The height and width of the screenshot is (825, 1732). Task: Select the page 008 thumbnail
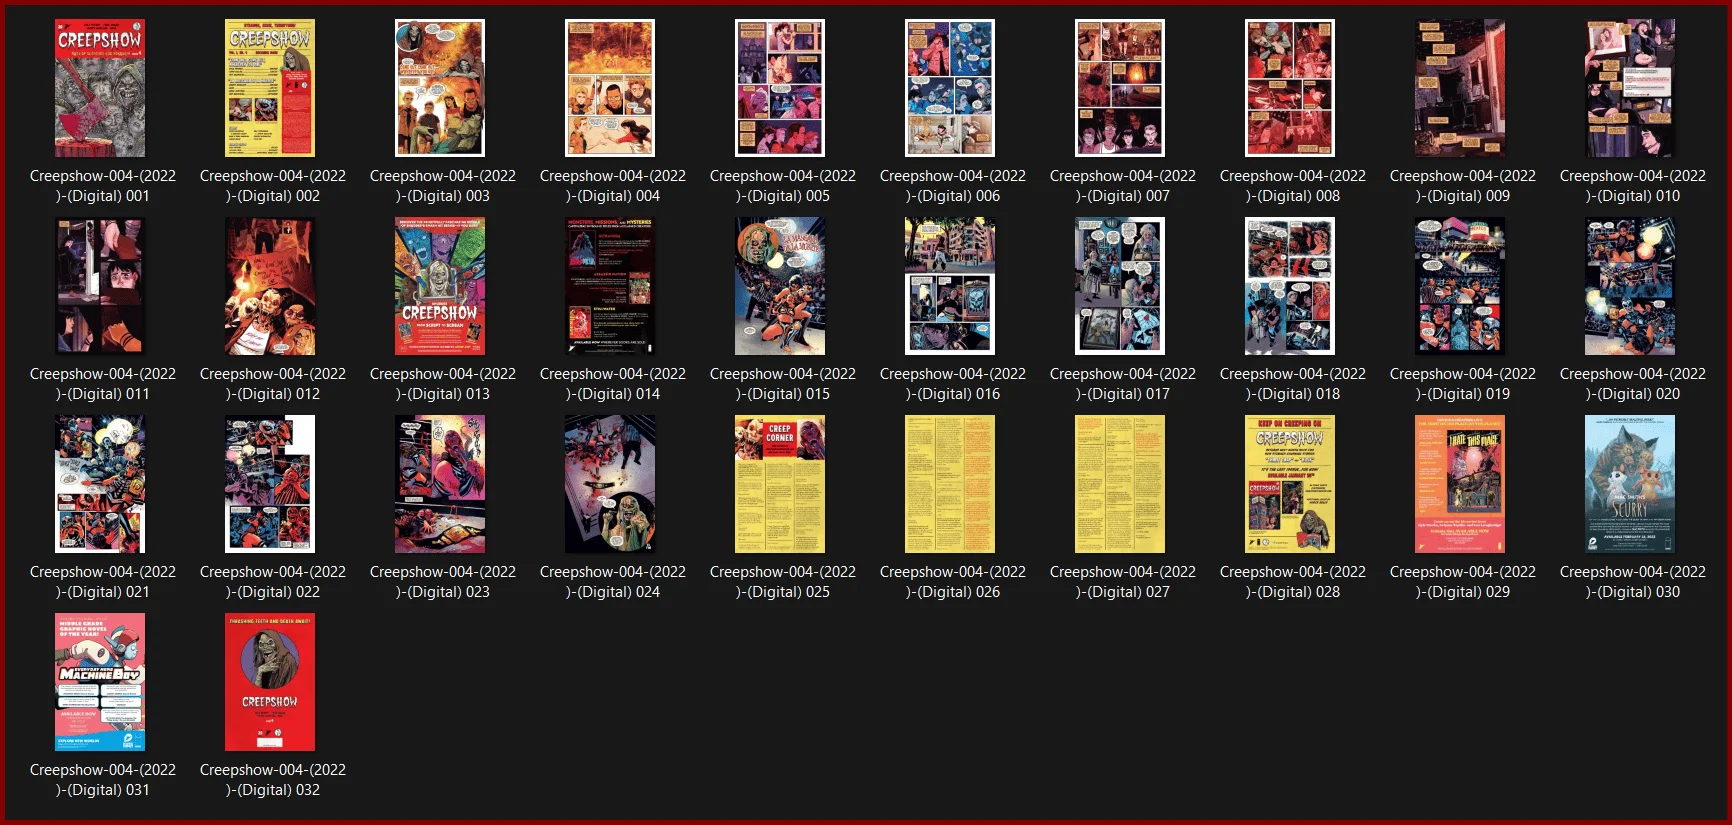1290,88
